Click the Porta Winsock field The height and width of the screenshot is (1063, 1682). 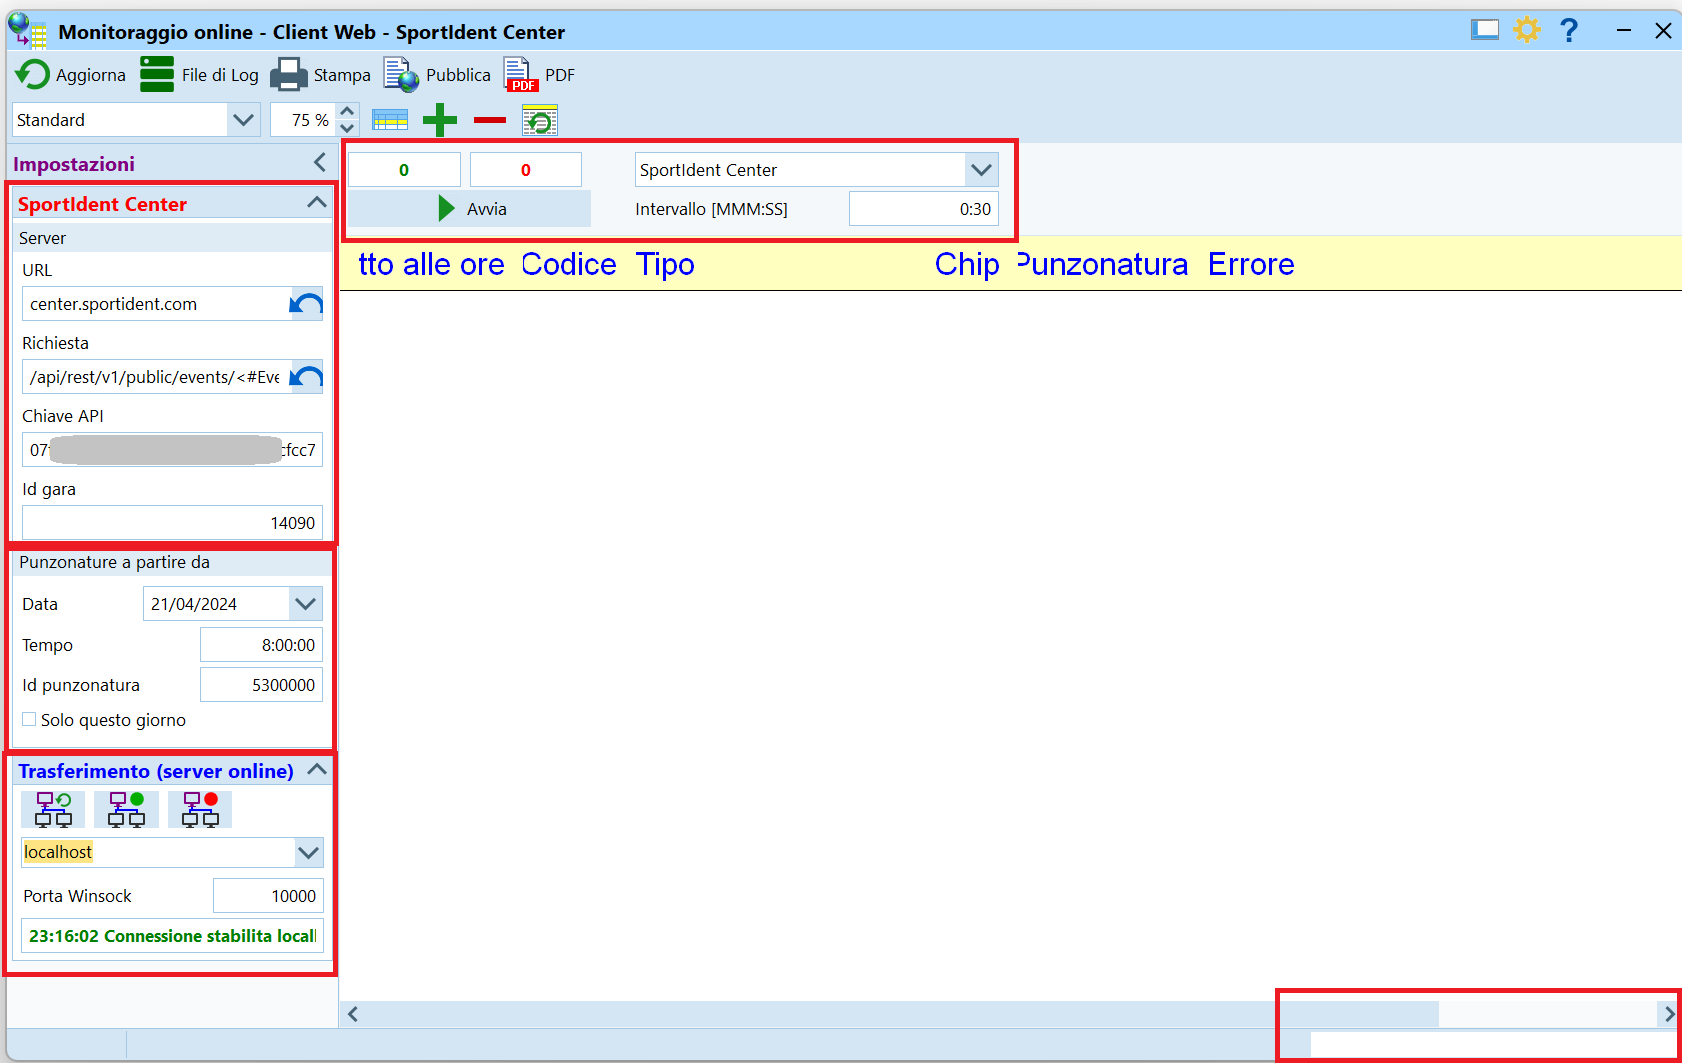coord(268,896)
